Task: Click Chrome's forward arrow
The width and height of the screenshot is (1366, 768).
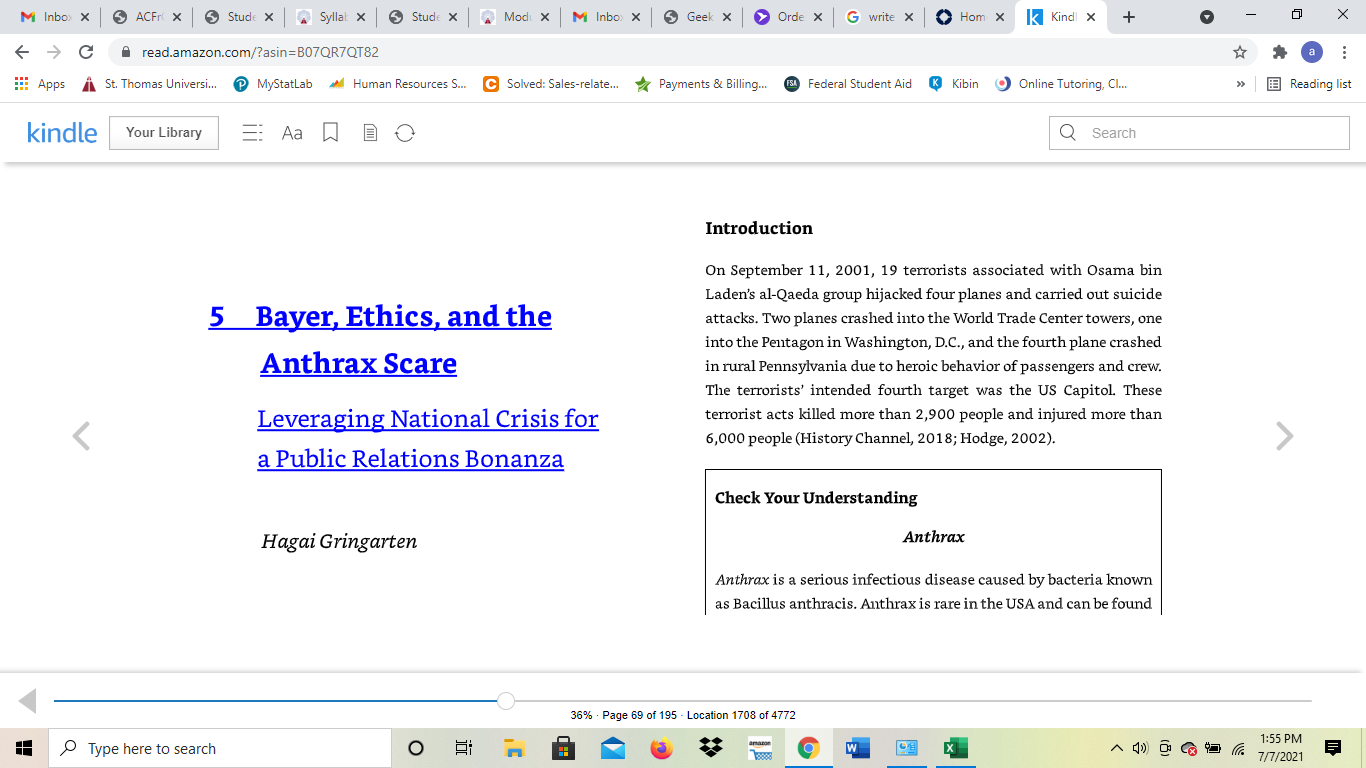Action: point(54,52)
